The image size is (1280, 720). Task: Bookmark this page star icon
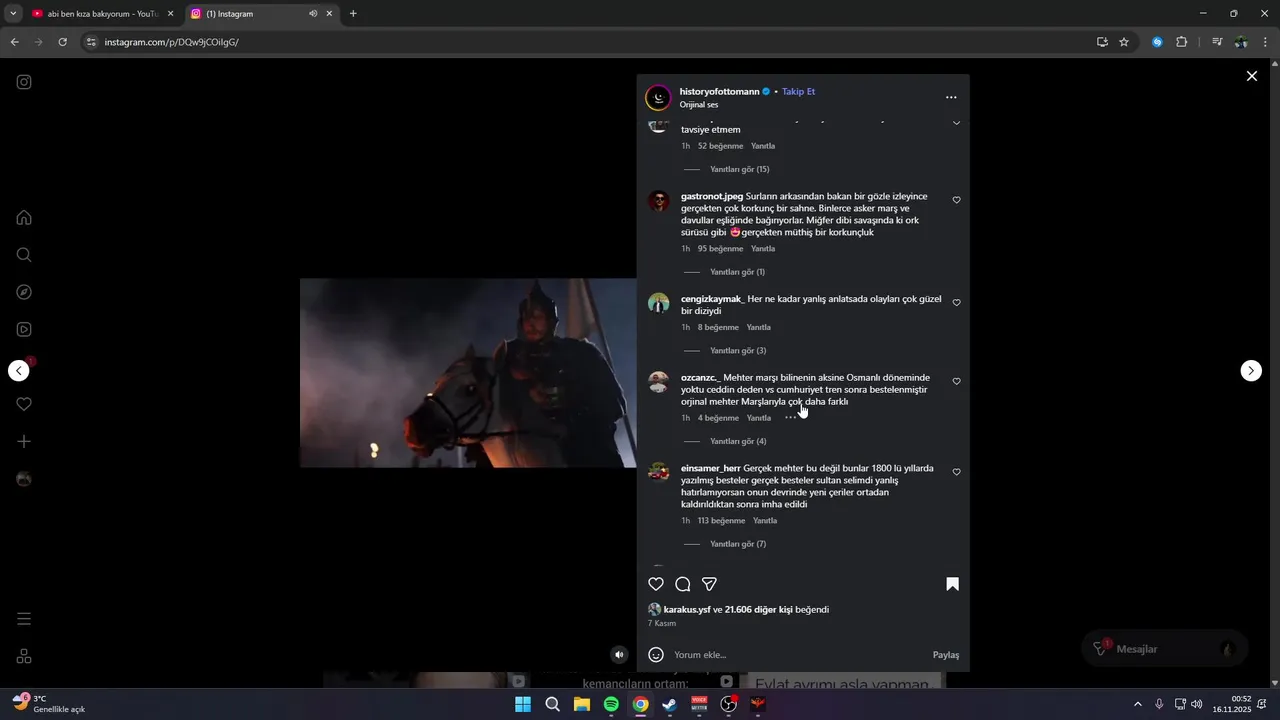coord(1124,42)
